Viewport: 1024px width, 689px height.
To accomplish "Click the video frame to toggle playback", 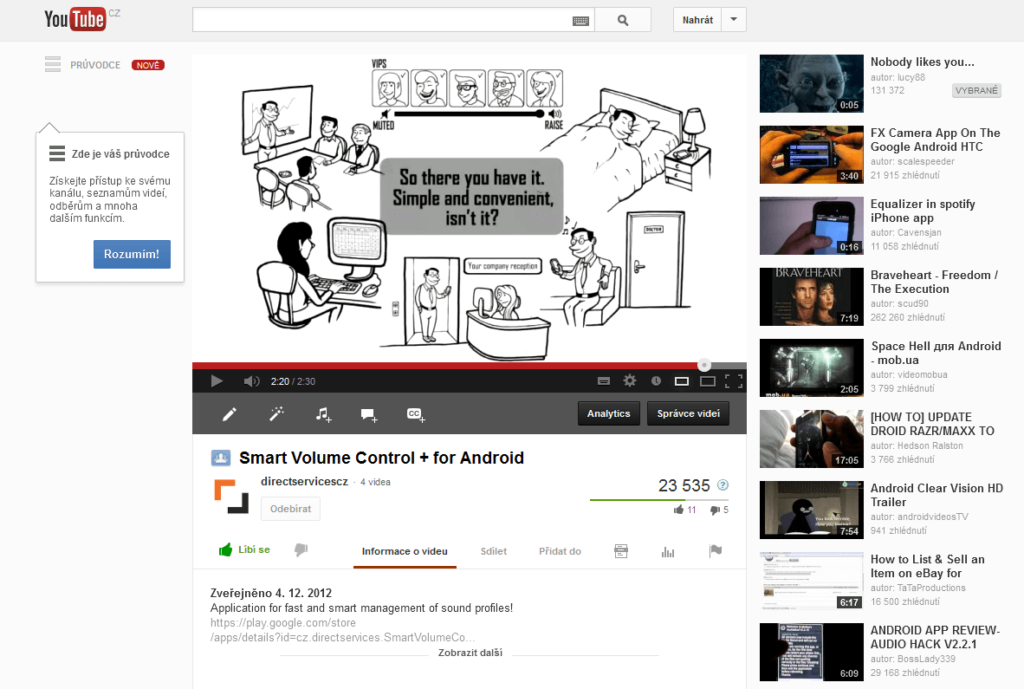I will coord(469,208).
